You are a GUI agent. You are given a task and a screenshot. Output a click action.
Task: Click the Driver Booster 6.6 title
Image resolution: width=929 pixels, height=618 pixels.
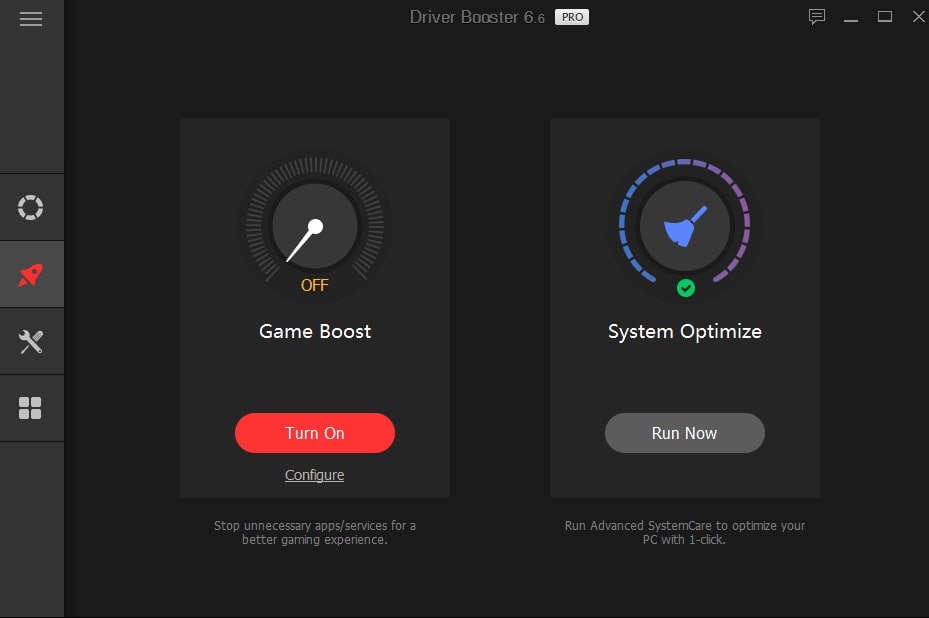pyautogui.click(x=477, y=17)
